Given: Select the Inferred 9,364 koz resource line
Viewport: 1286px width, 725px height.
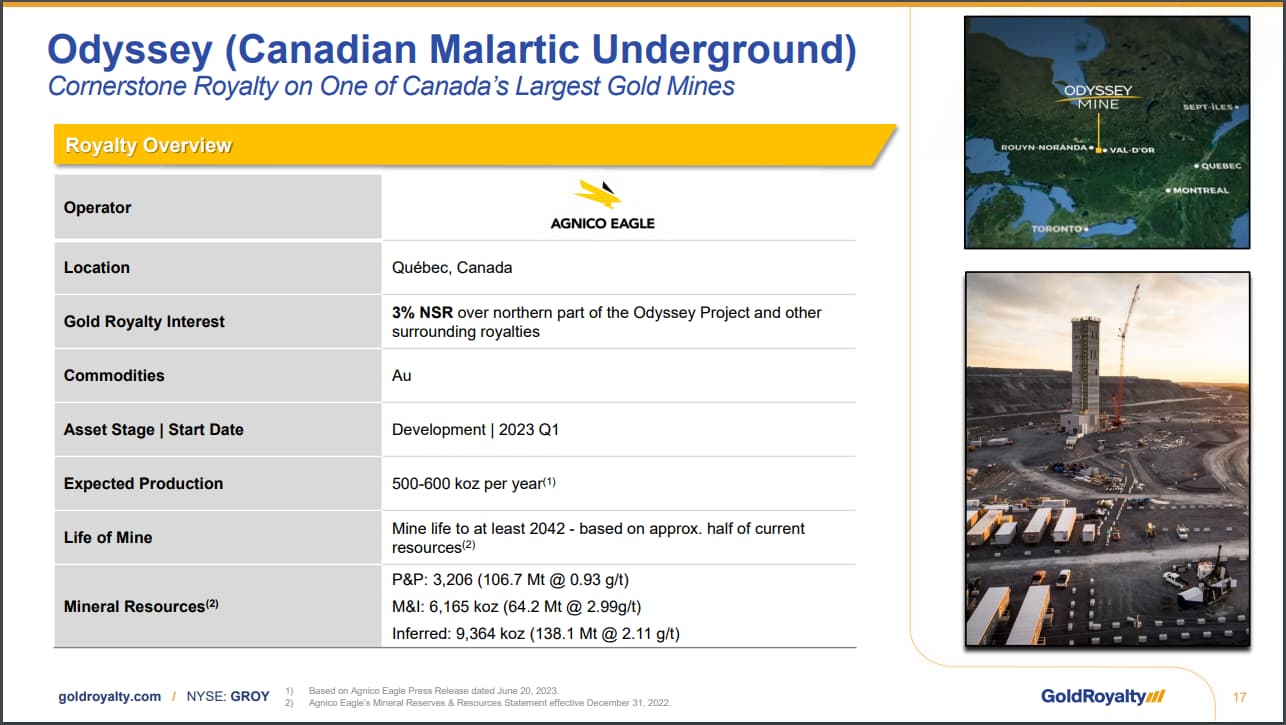Looking at the screenshot, I should [535, 633].
